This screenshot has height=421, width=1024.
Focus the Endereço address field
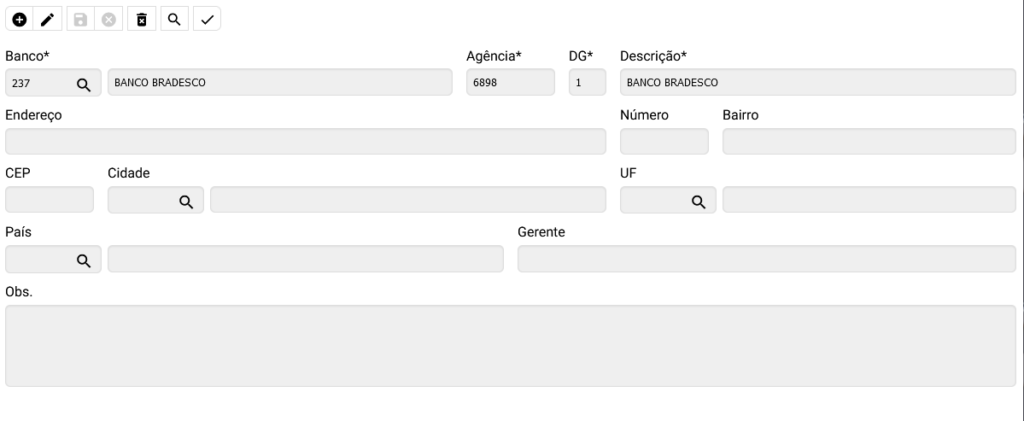pyautogui.click(x=305, y=142)
